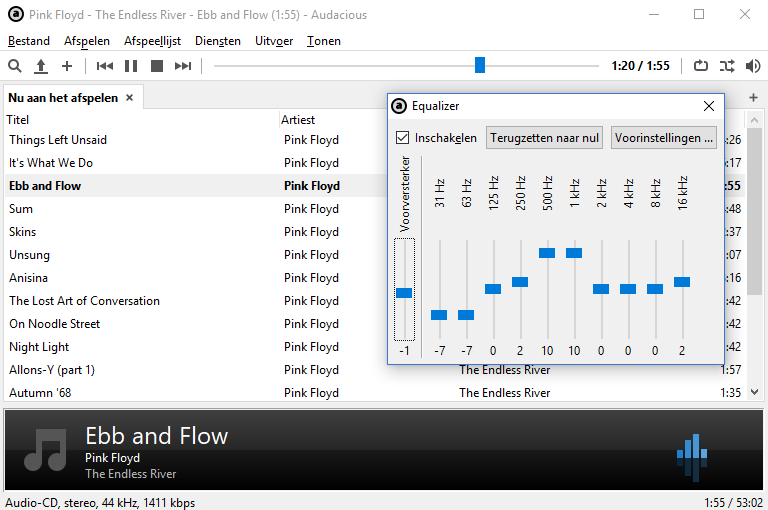Skip to the next track
The width and height of the screenshot is (768, 510).
(183, 66)
